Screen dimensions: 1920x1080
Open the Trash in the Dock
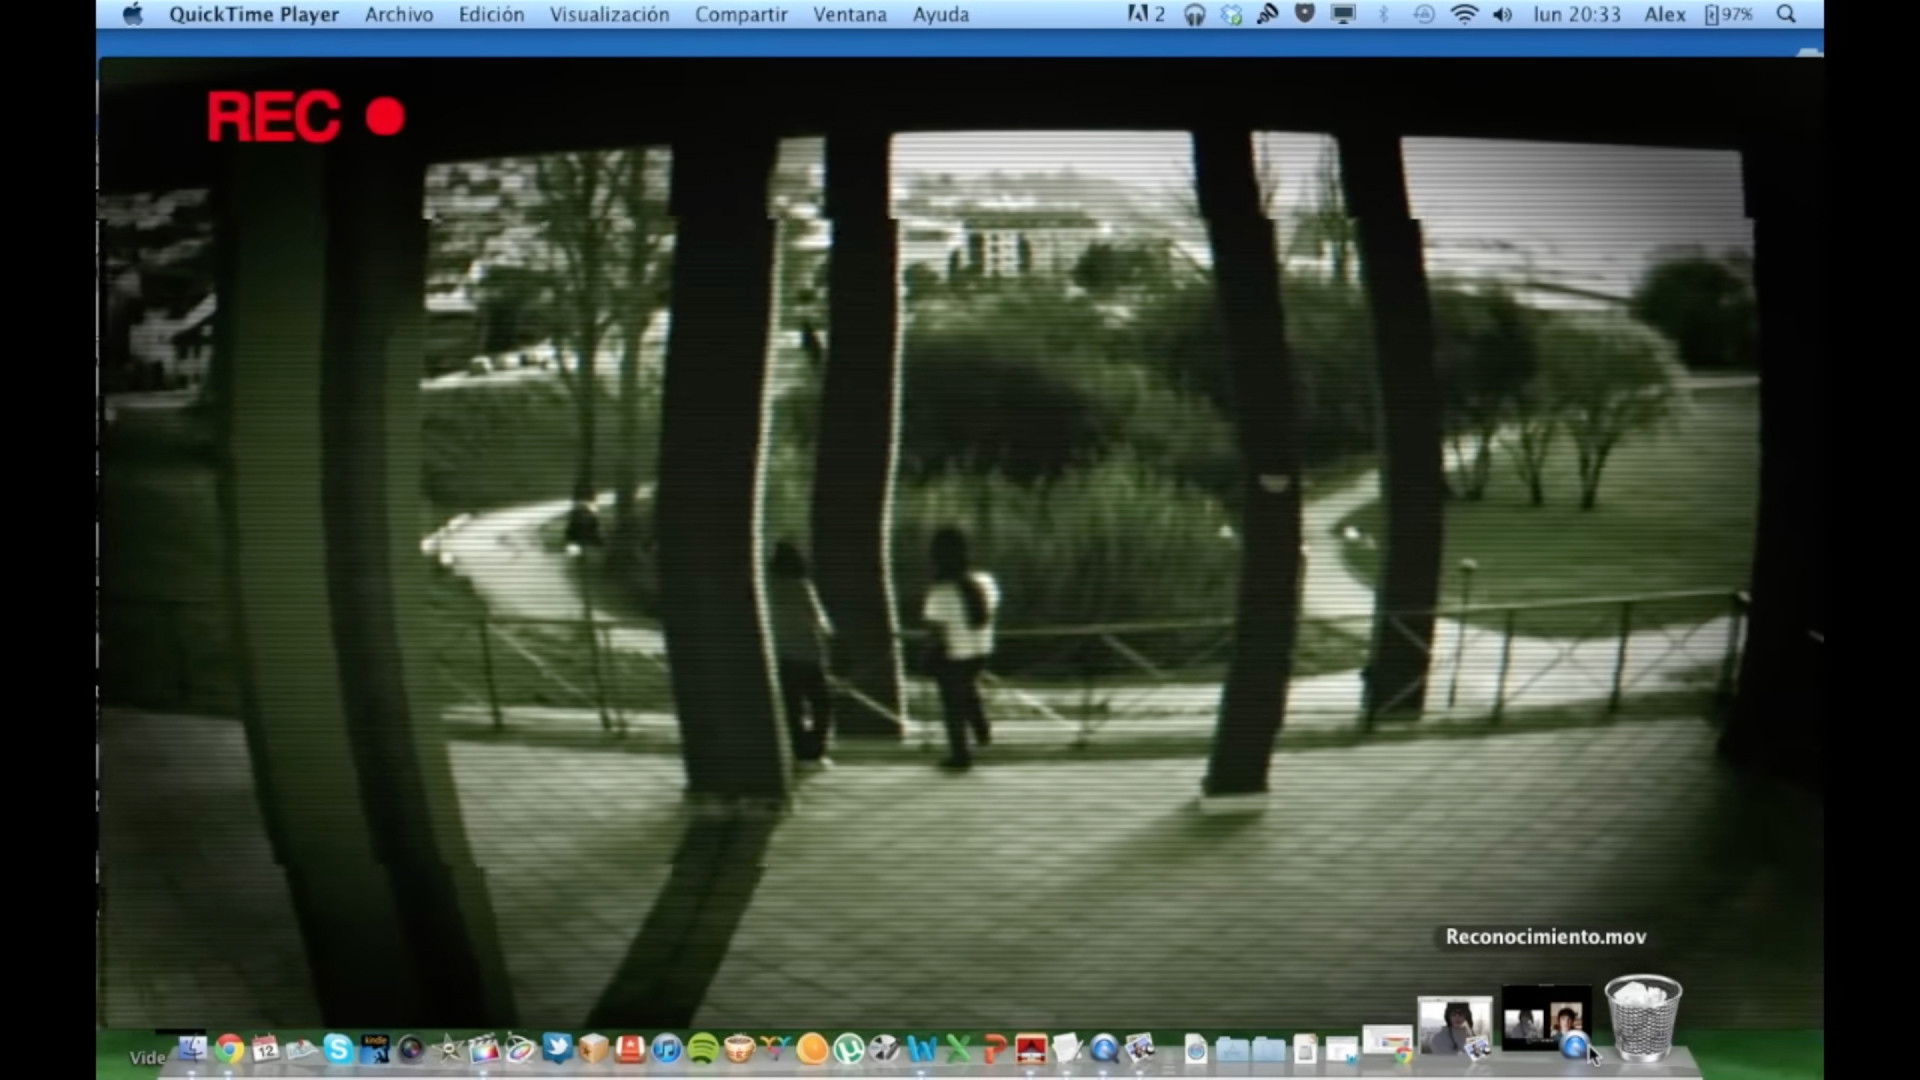[1643, 1019]
